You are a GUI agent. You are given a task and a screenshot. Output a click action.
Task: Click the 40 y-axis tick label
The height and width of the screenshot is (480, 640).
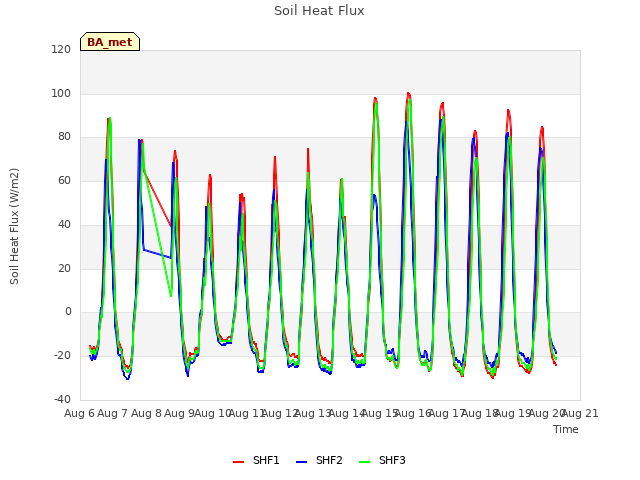64,224
